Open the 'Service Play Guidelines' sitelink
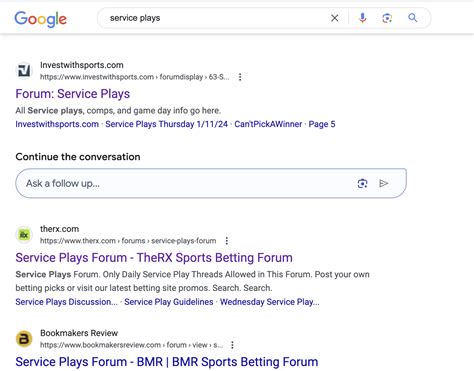 pos(169,302)
